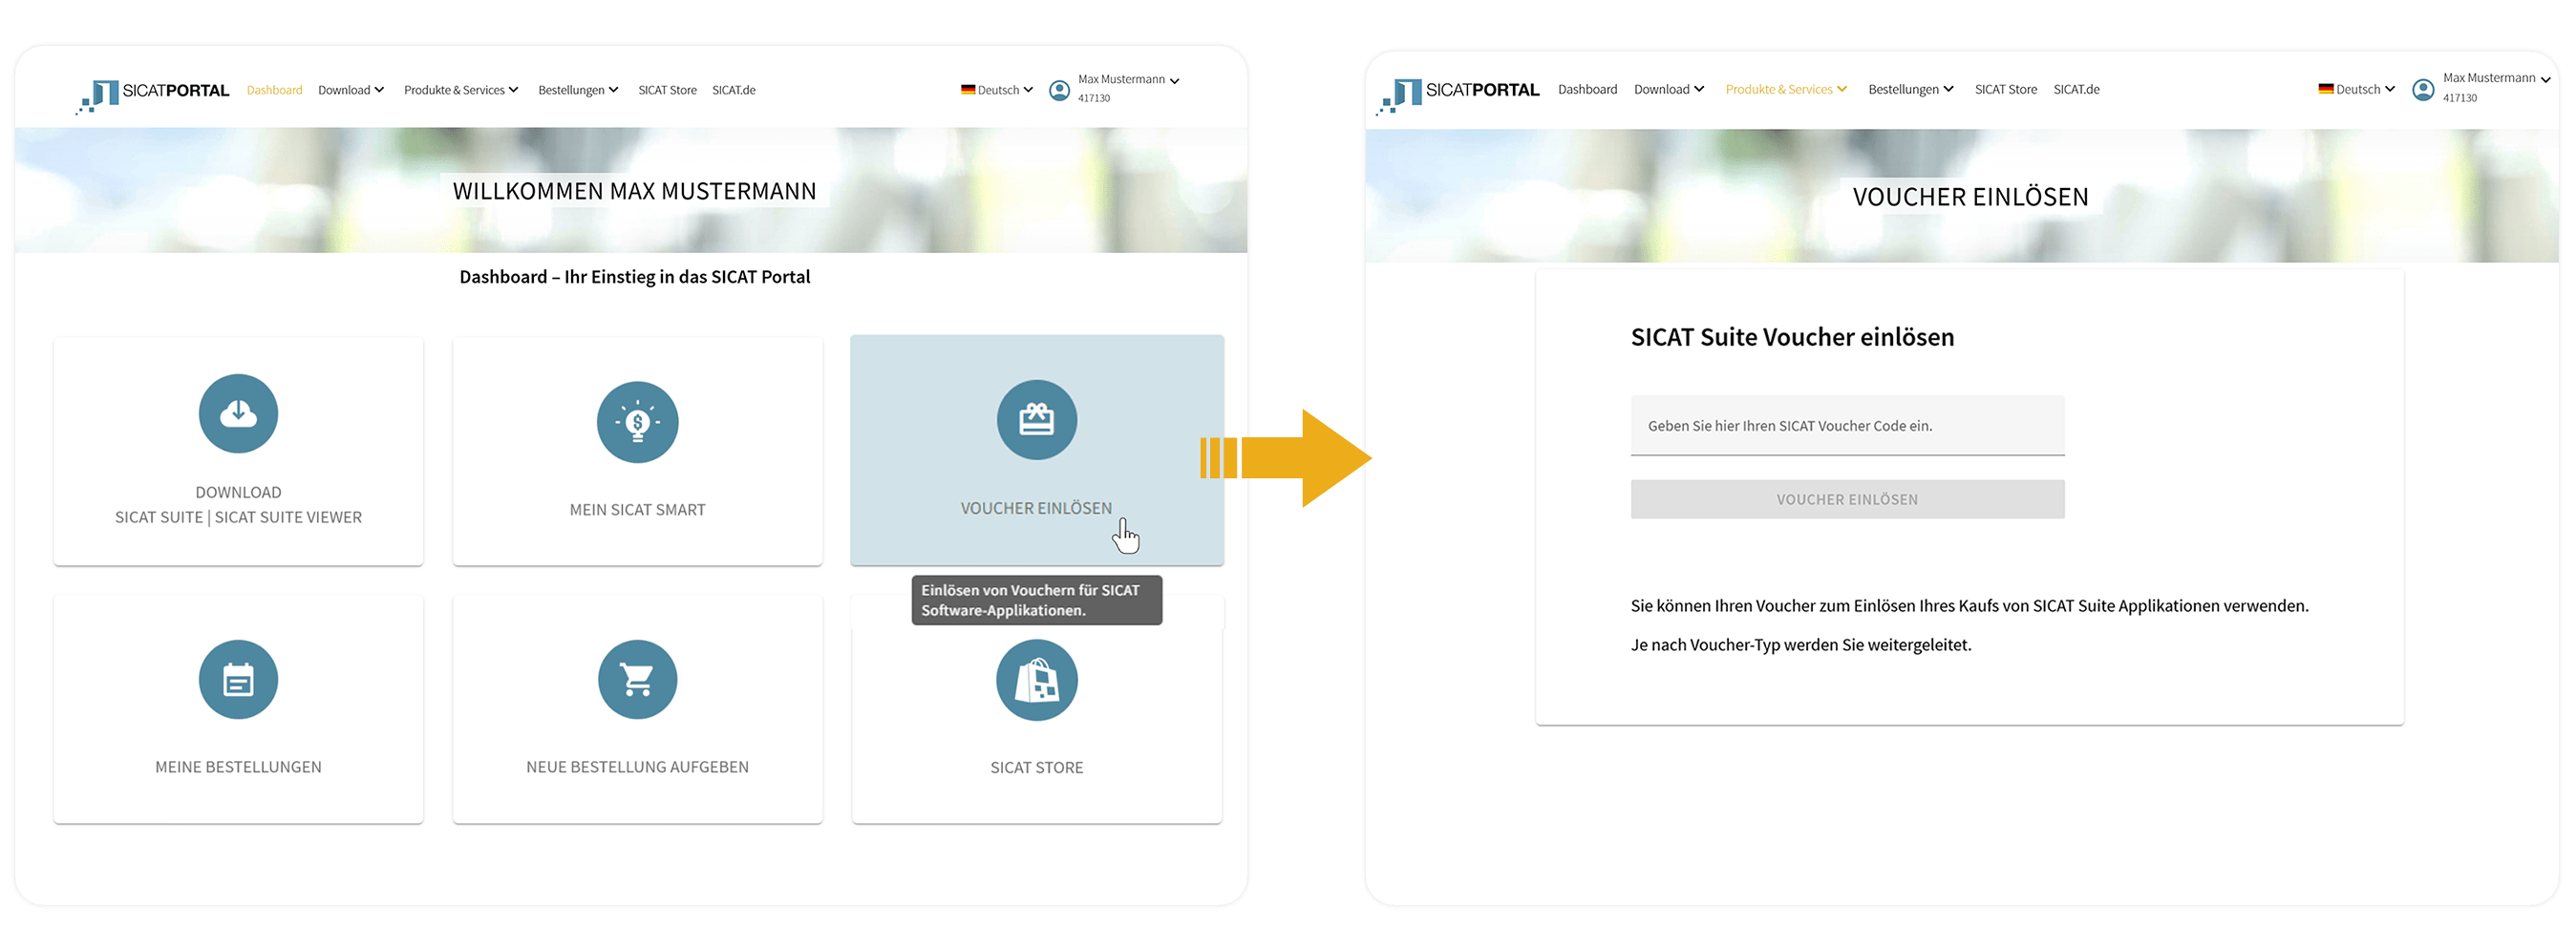Open Max Mustermann account menu in left window

point(1128,79)
